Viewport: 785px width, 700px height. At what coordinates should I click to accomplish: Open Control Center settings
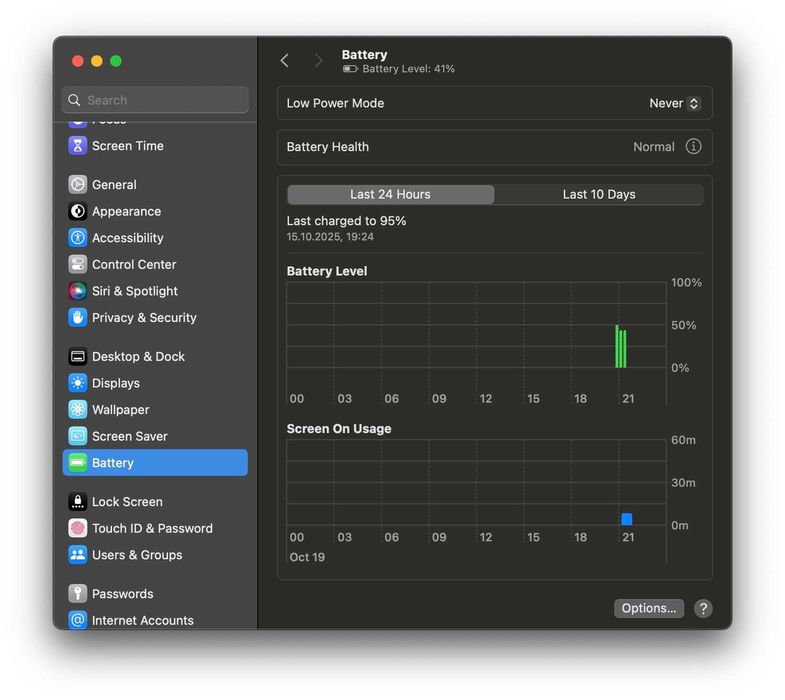coord(155,264)
